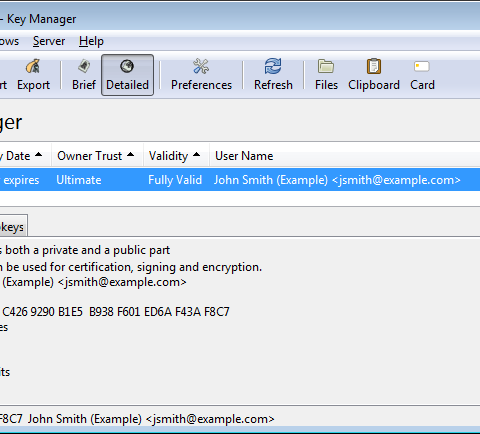
Task: Open the Files tool
Action: pyautogui.click(x=326, y=75)
